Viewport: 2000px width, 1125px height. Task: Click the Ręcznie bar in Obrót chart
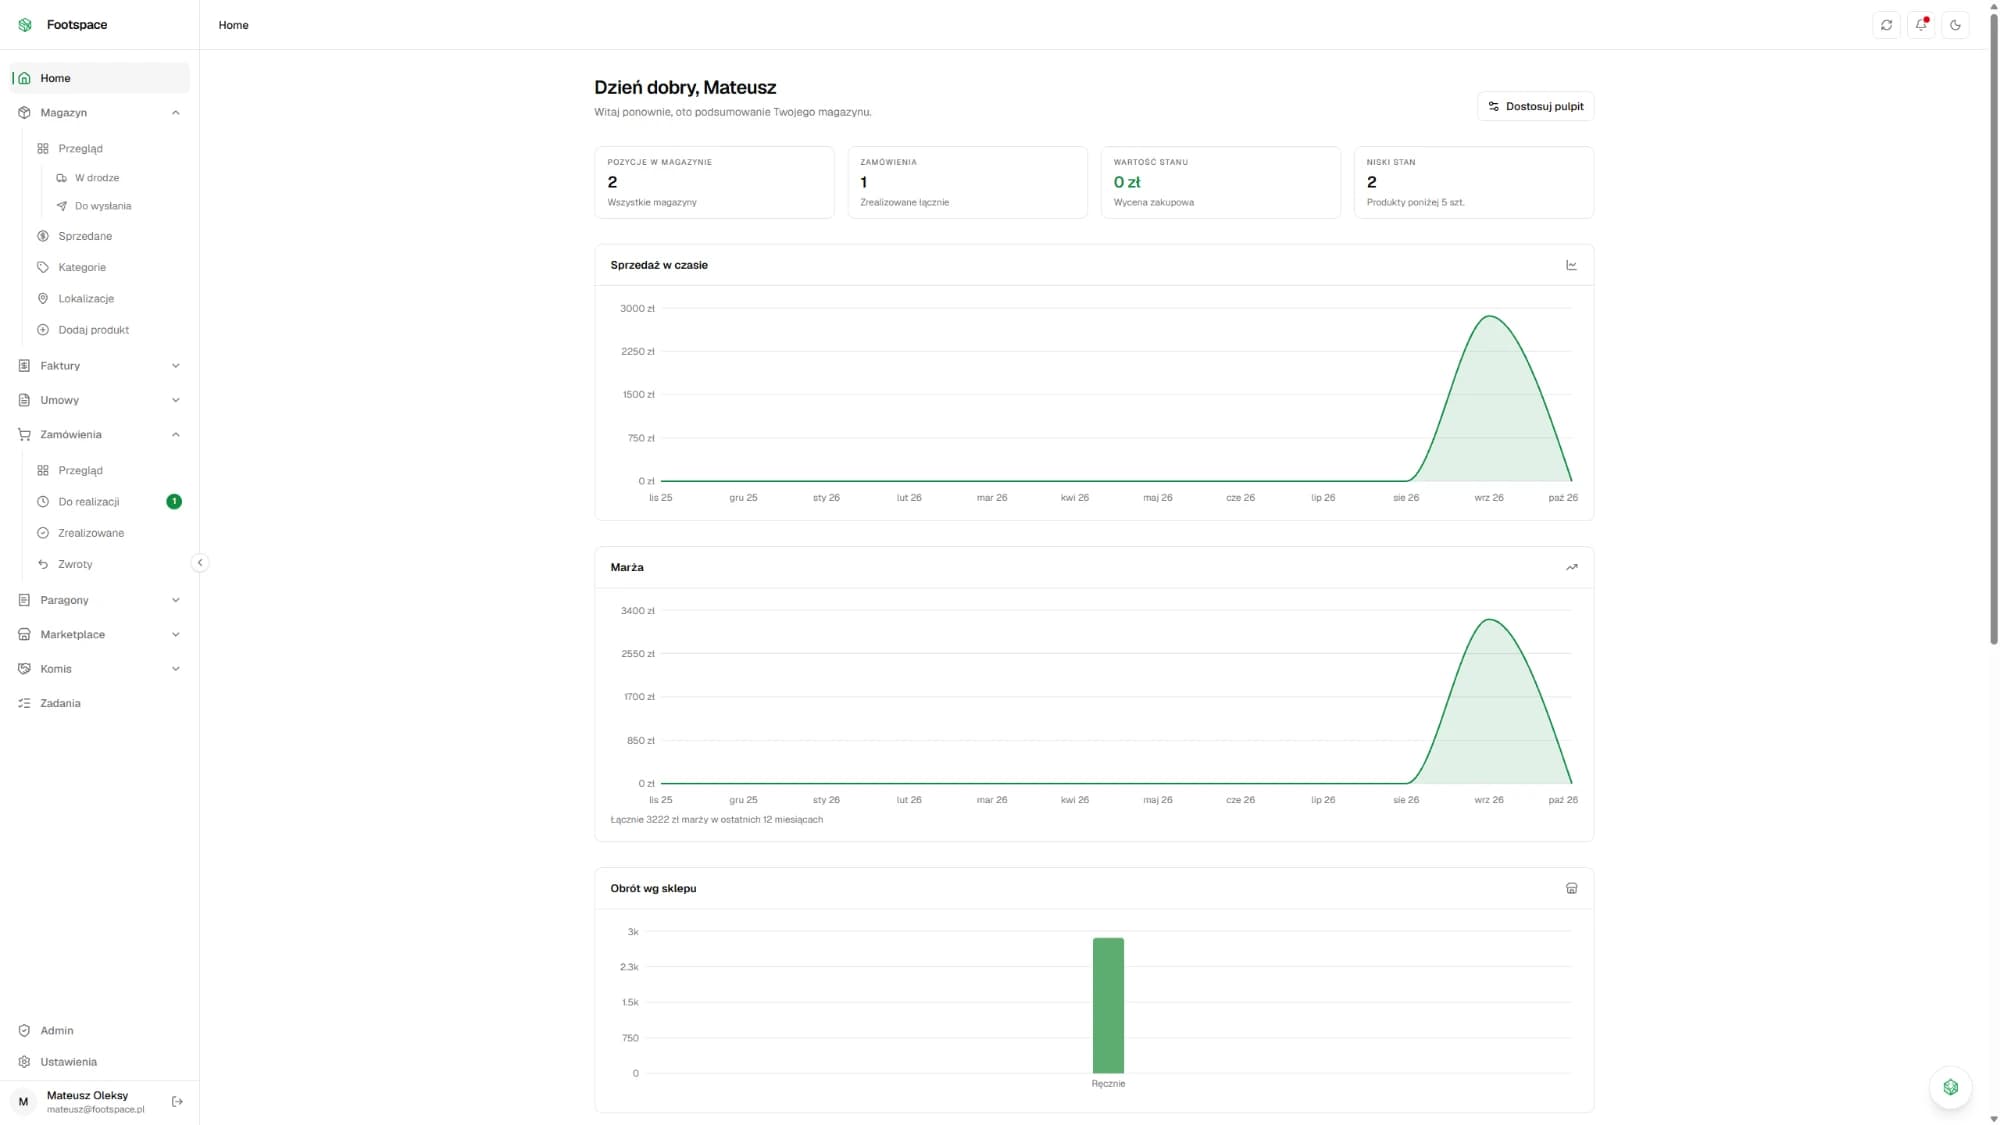[x=1108, y=1005]
